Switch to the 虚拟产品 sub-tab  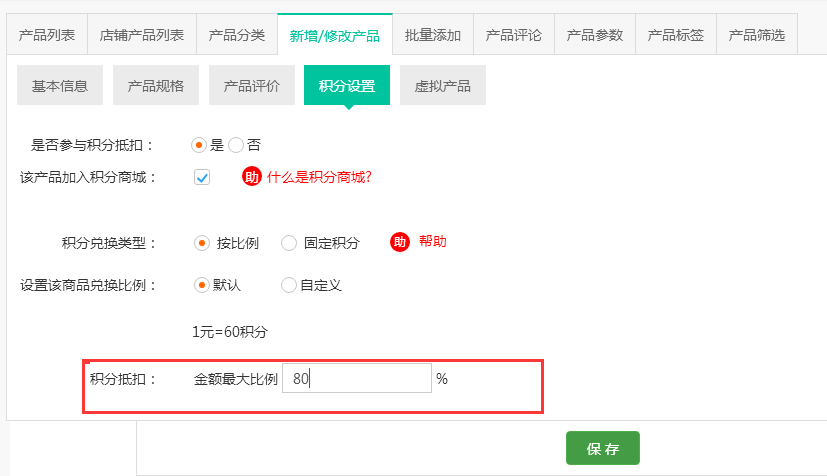click(442, 85)
